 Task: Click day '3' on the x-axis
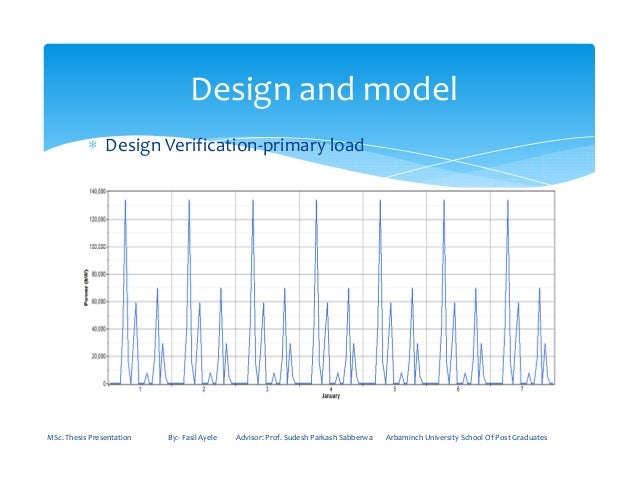(x=267, y=389)
